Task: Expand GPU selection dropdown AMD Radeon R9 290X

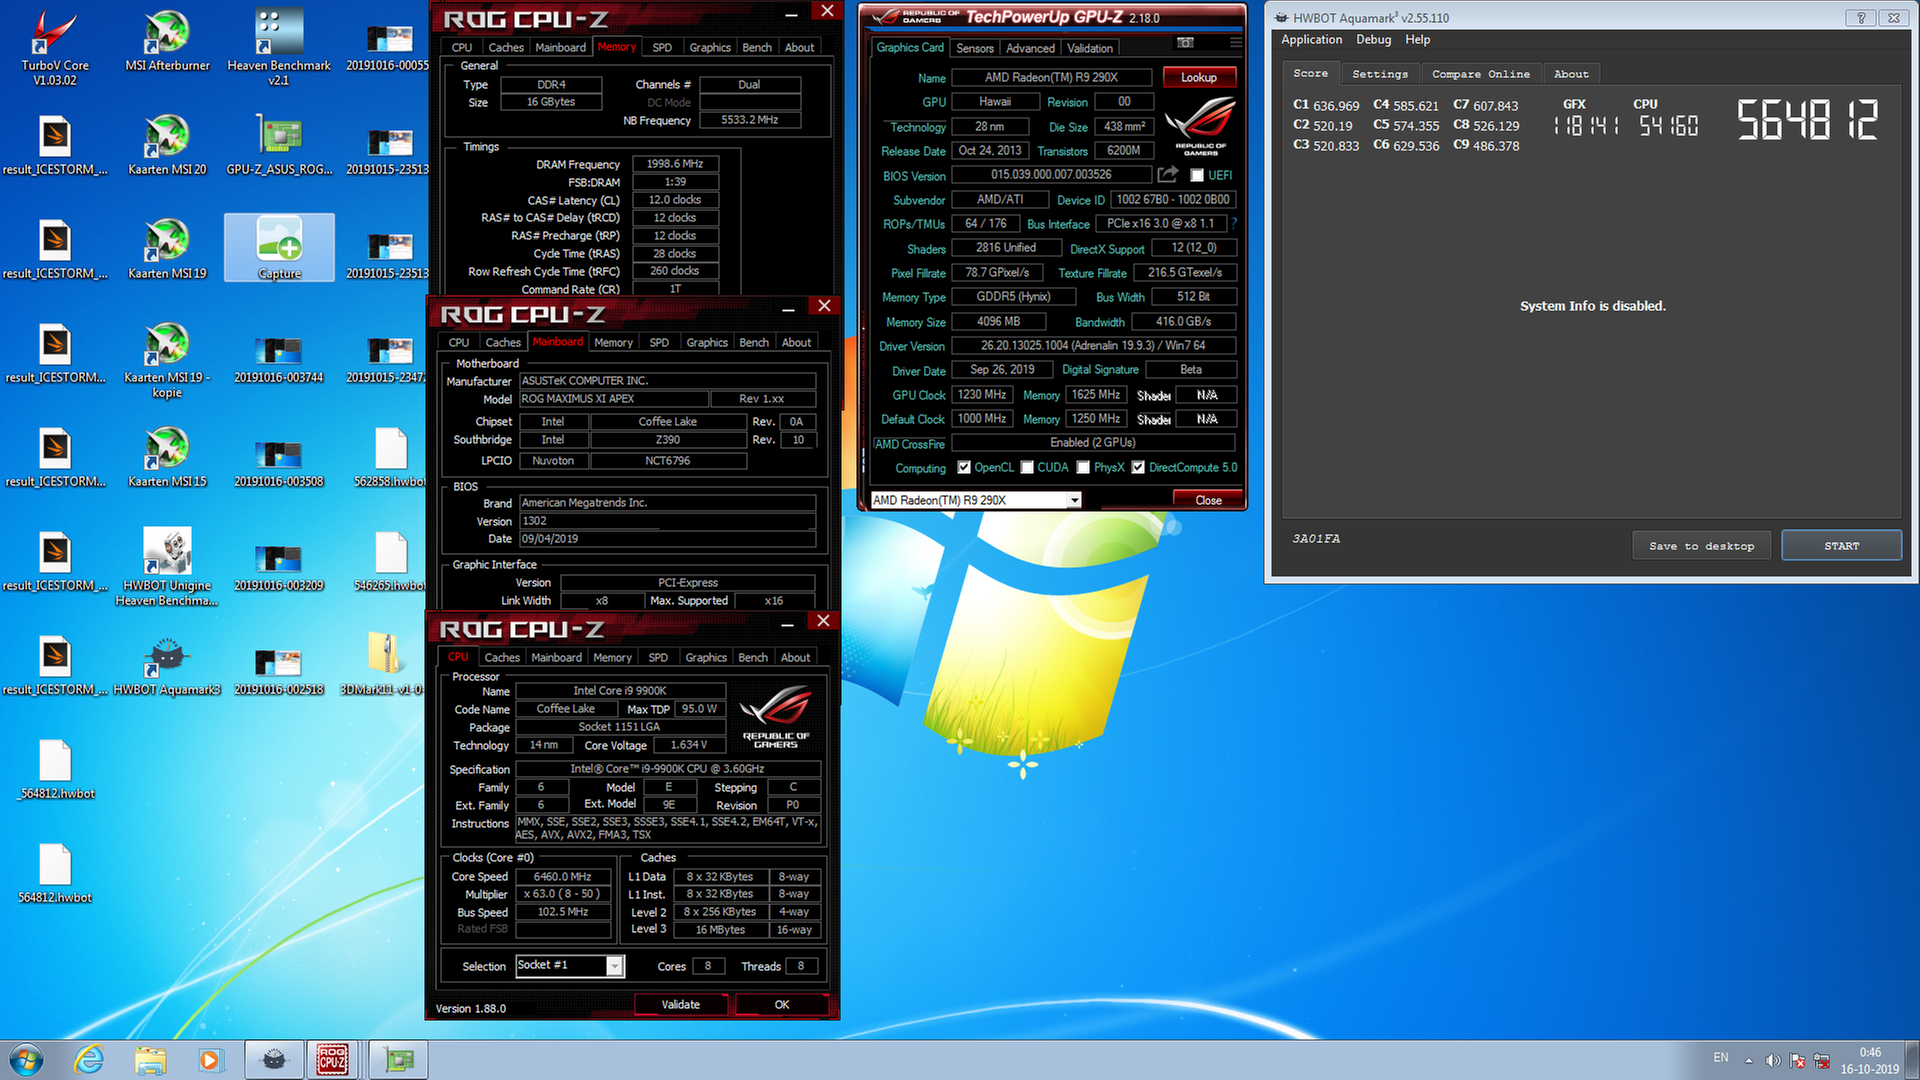Action: [1074, 500]
